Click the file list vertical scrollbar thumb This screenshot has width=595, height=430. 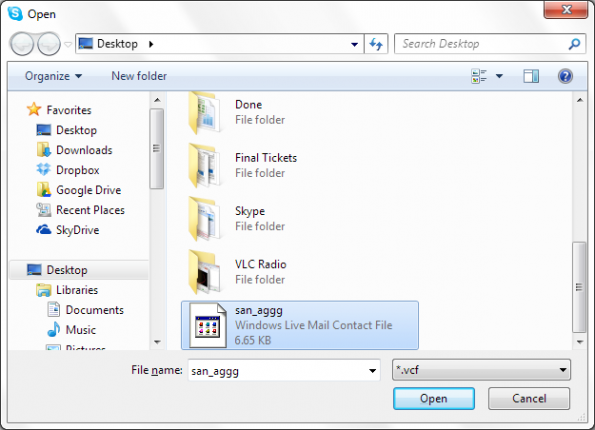(579, 287)
